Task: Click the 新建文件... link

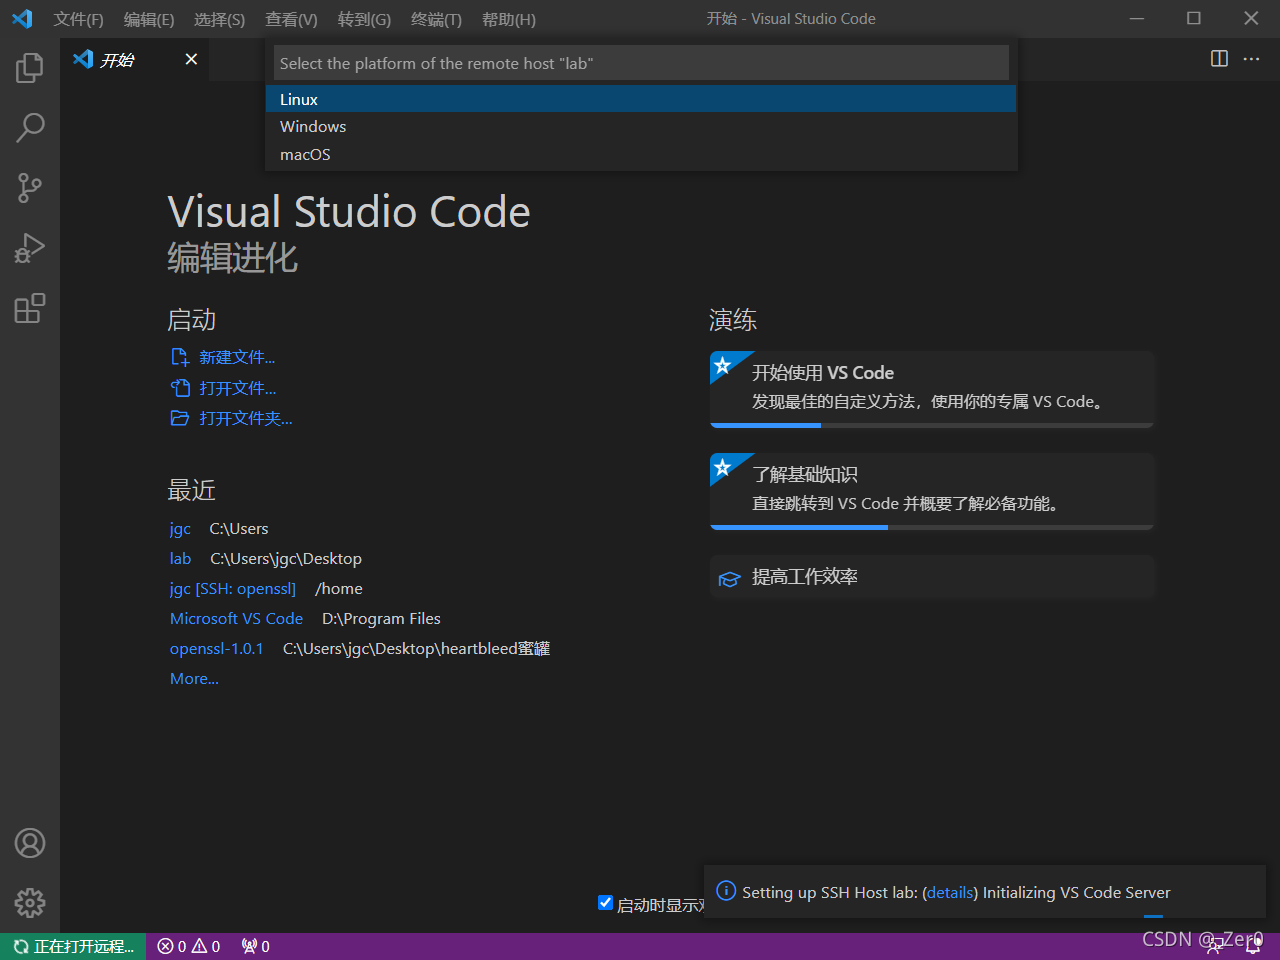Action: click(237, 357)
